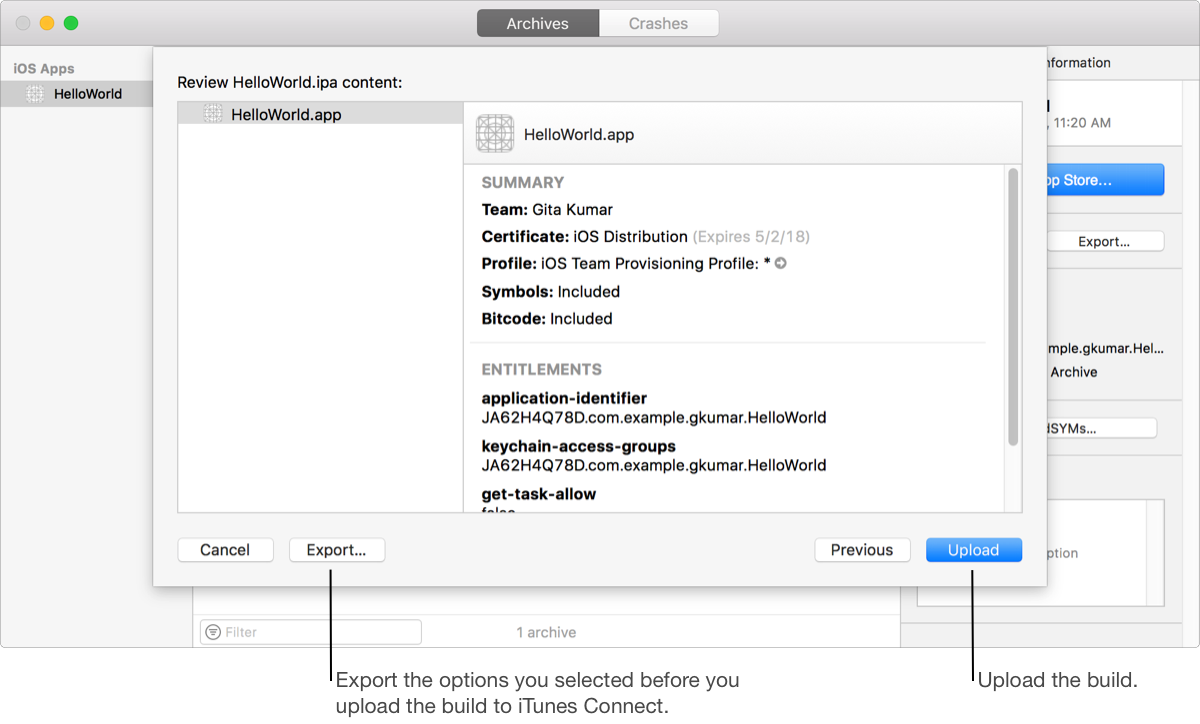Click Export… button in the review sheet
The width and height of the screenshot is (1200, 724).
(x=337, y=550)
